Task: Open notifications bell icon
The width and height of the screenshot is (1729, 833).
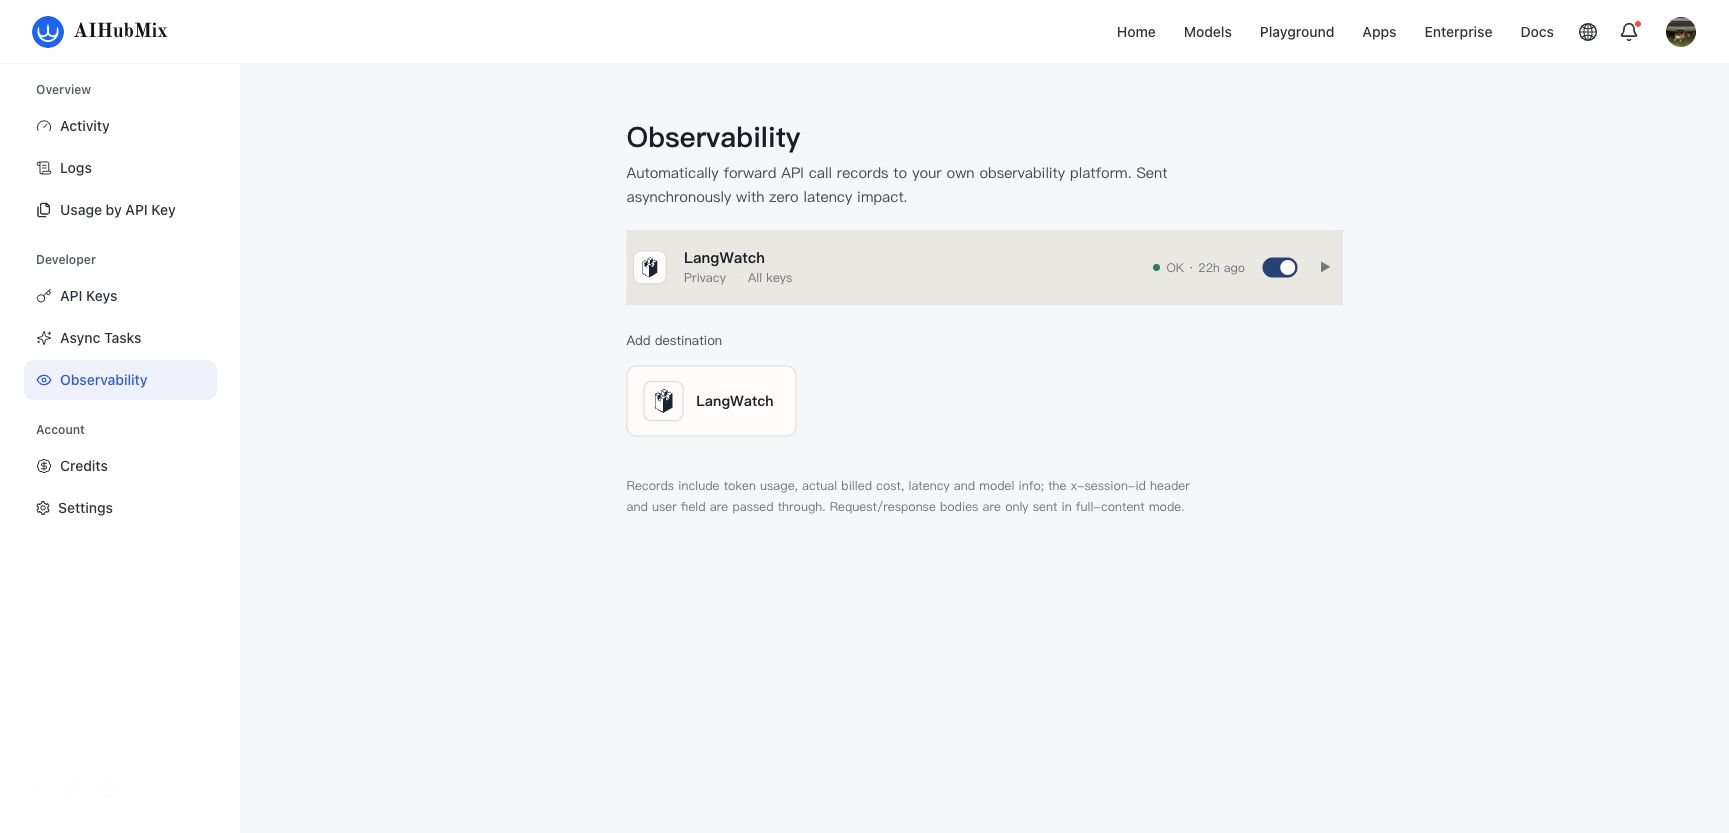Action: pyautogui.click(x=1629, y=32)
